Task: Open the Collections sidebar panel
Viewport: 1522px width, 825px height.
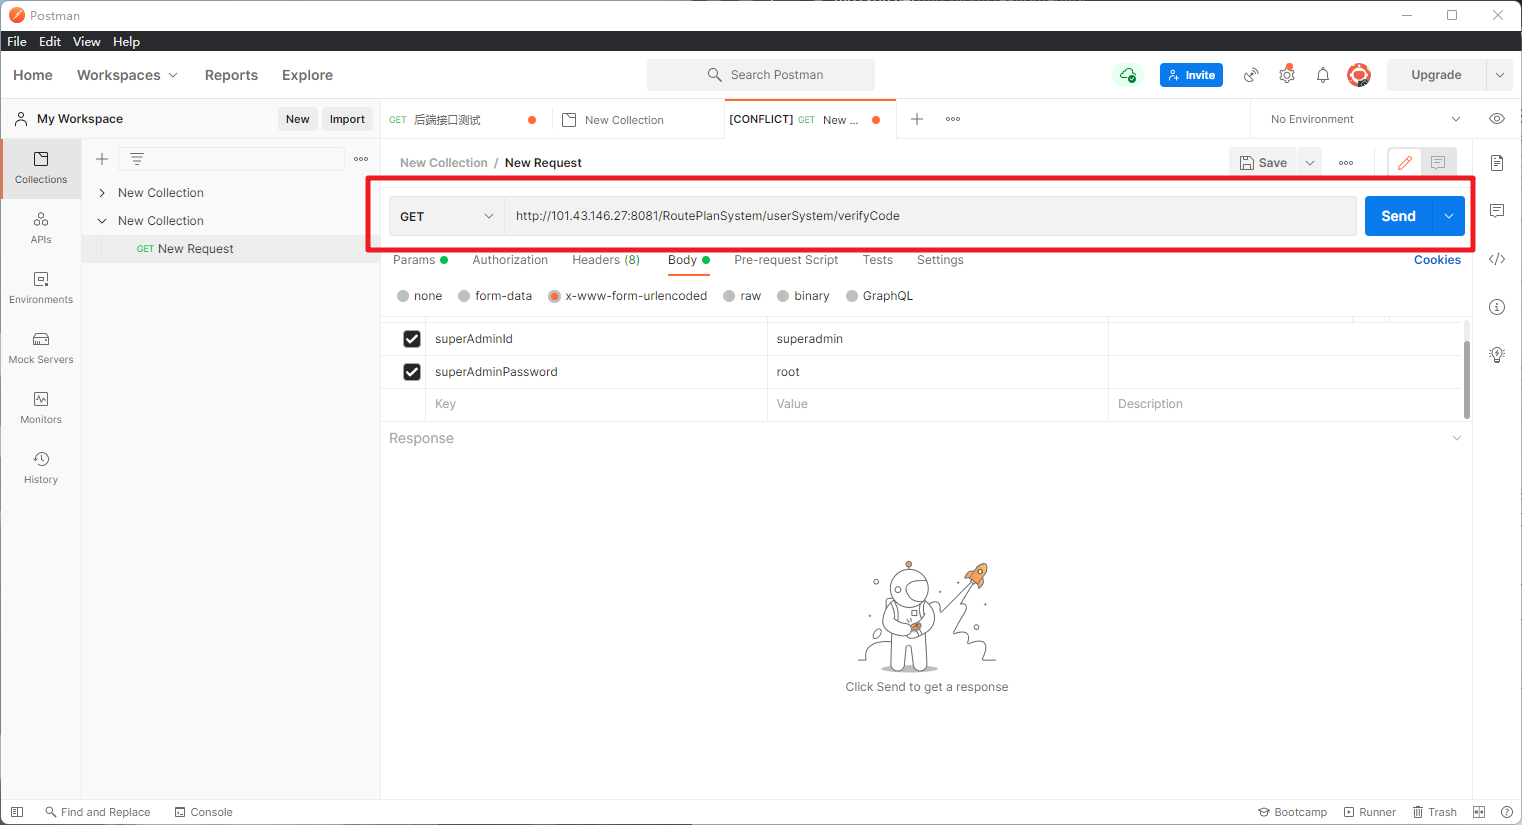Action: point(41,168)
